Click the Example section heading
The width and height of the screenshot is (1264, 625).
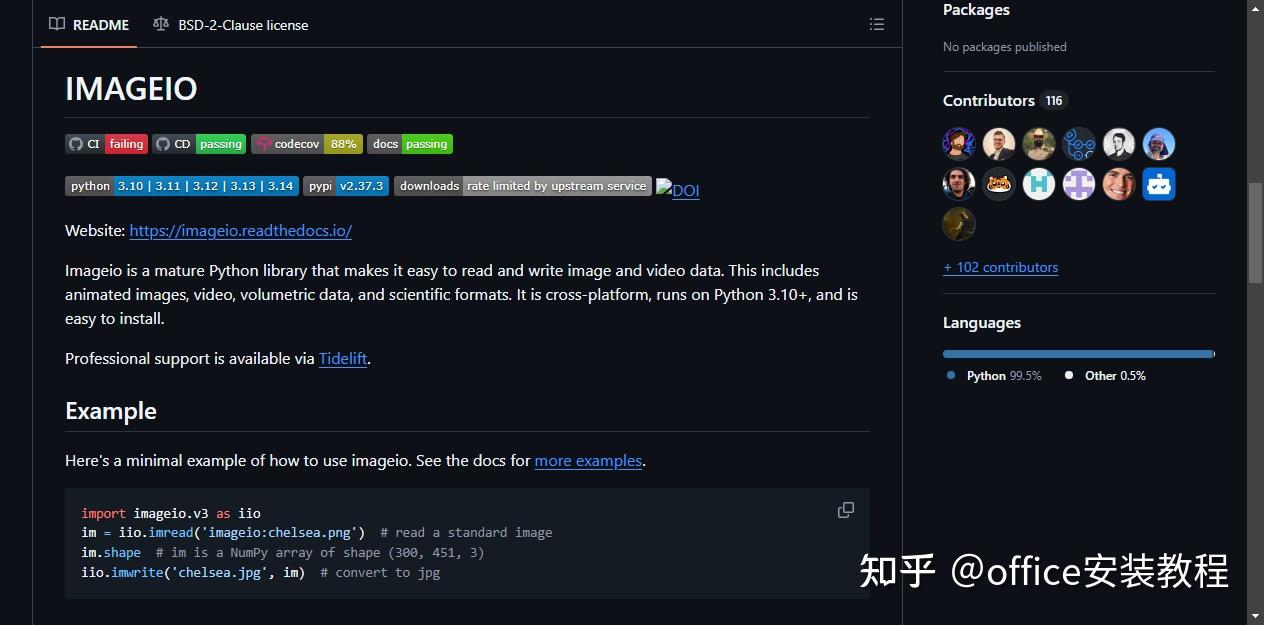(111, 411)
